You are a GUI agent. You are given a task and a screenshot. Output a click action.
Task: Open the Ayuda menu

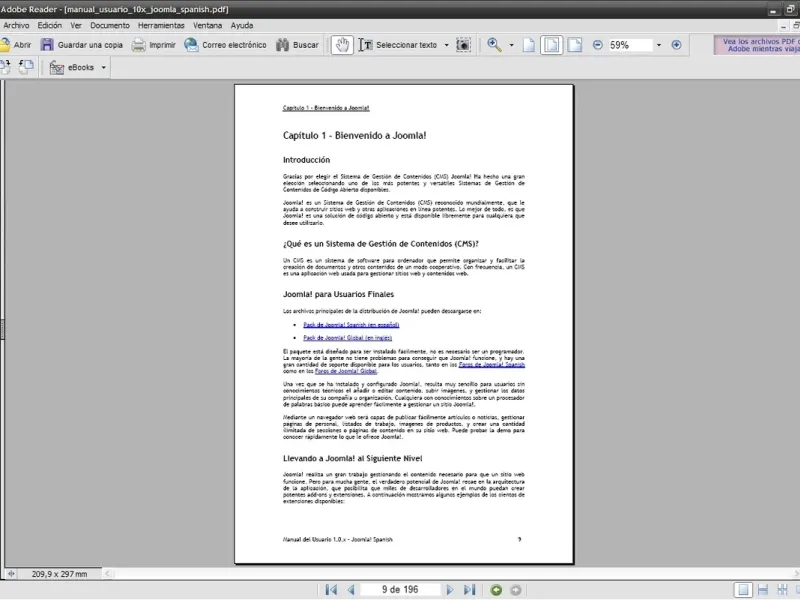coord(242,25)
